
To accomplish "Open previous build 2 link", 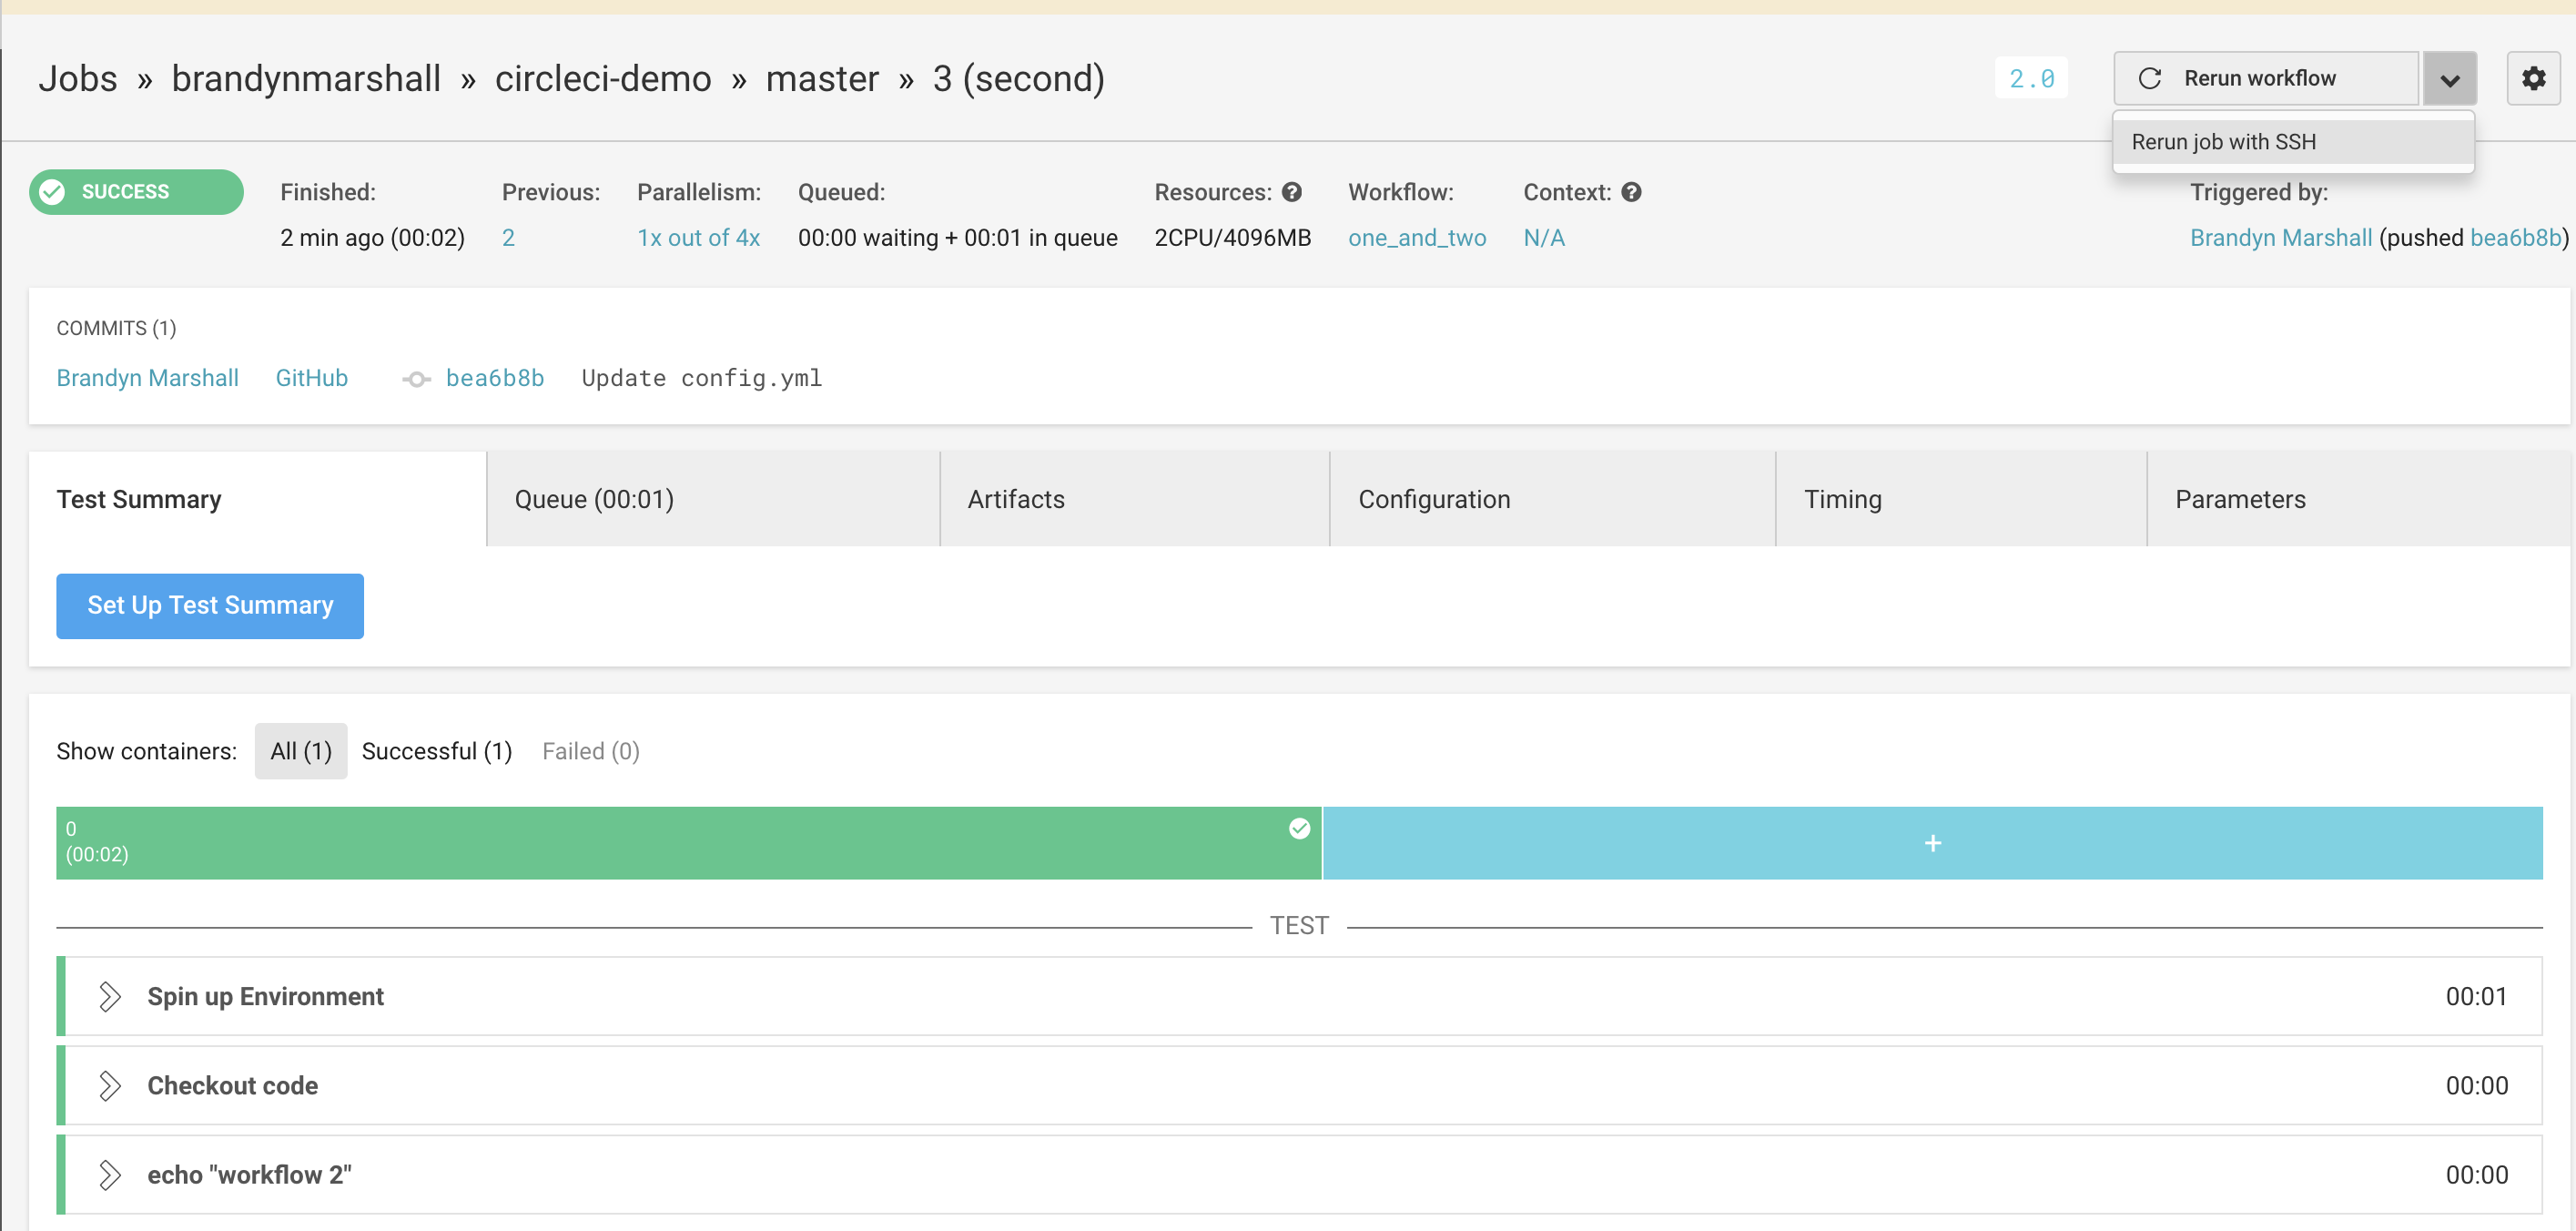I will (508, 238).
